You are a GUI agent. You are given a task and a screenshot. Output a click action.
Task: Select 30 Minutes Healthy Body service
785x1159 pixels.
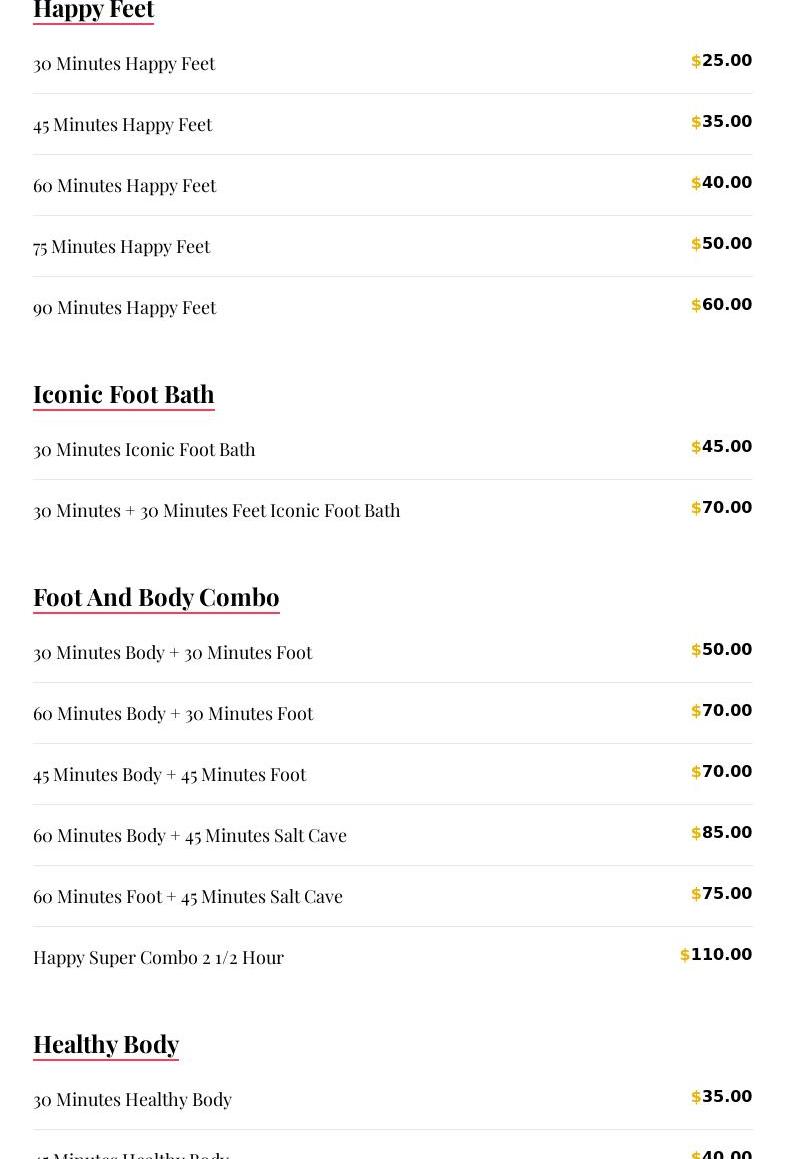132,1099
